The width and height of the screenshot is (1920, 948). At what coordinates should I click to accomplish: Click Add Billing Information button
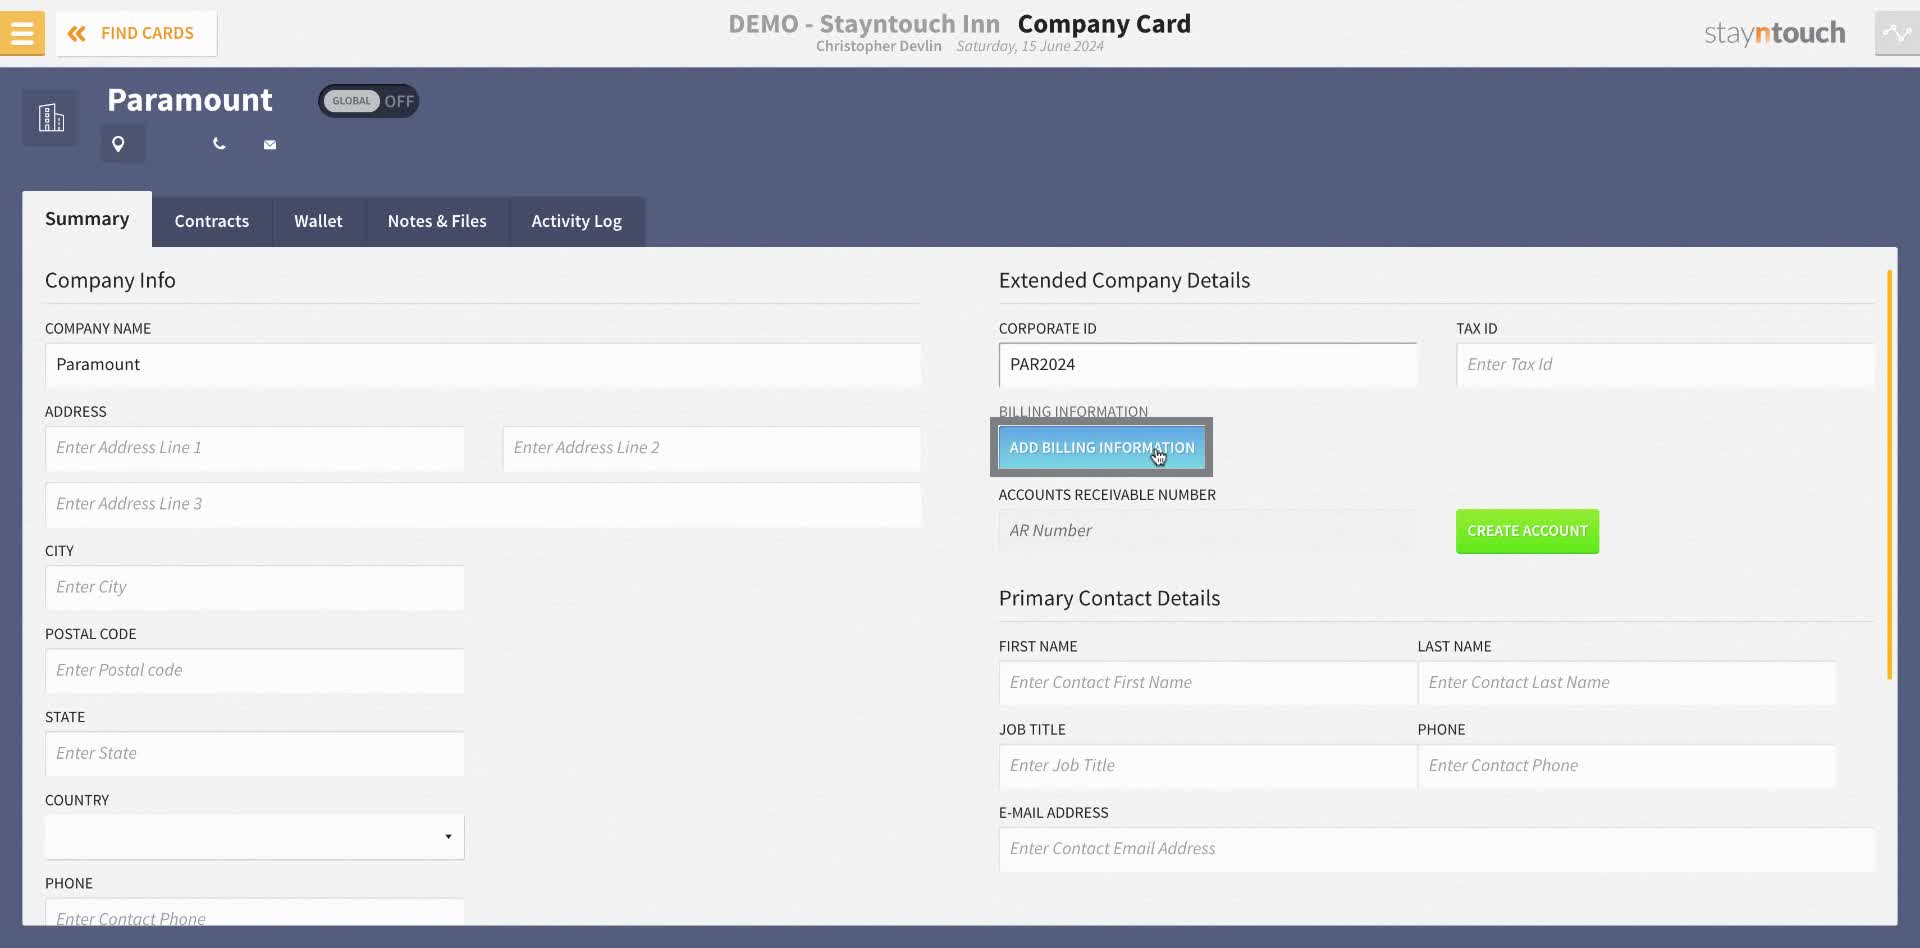click(x=1102, y=447)
